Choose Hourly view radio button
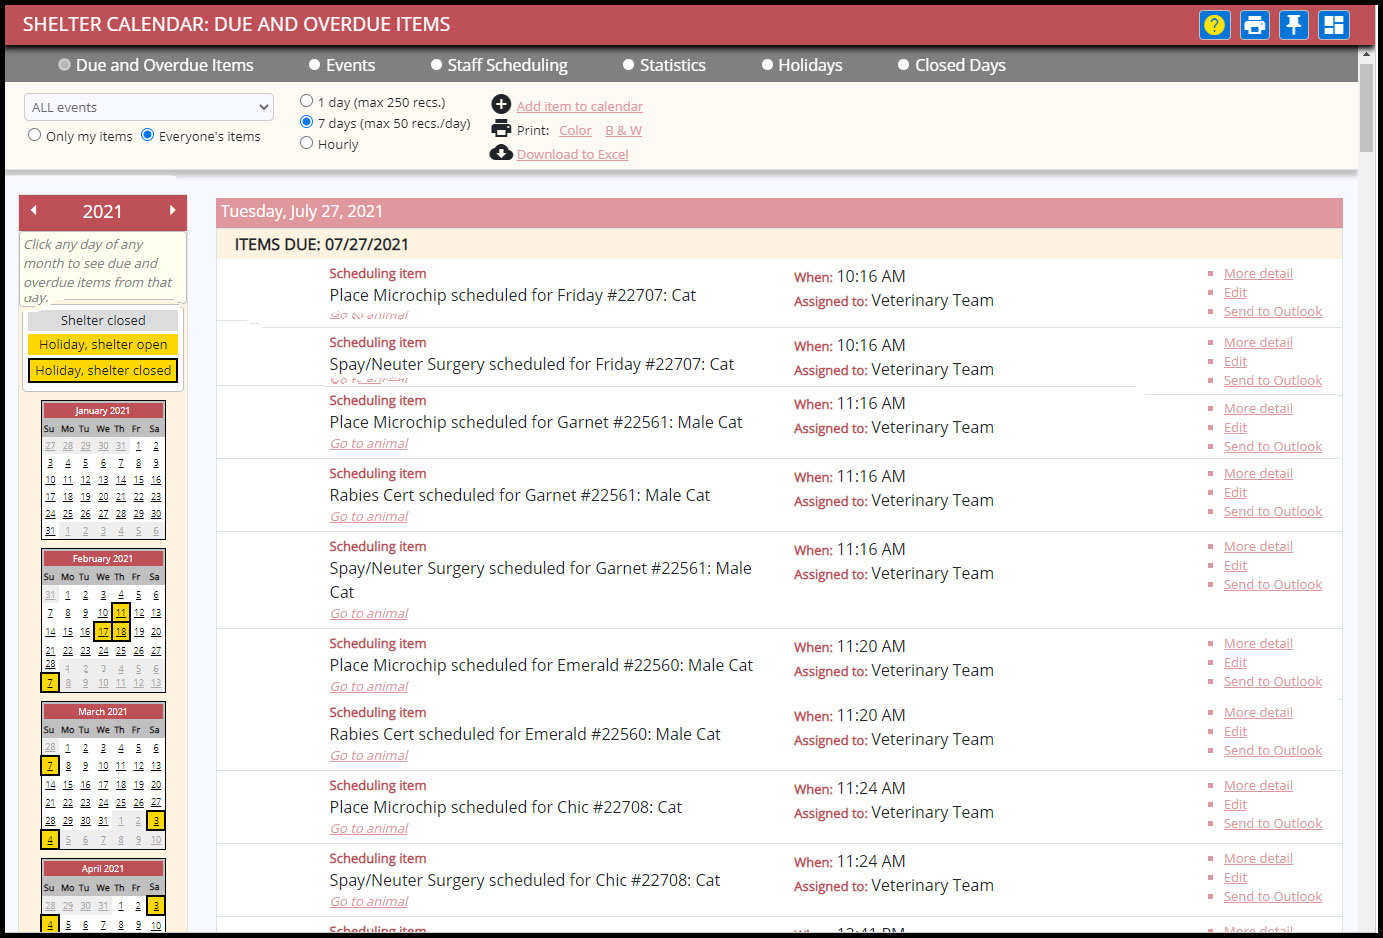Screen dimensions: 1383x938 point(307,143)
